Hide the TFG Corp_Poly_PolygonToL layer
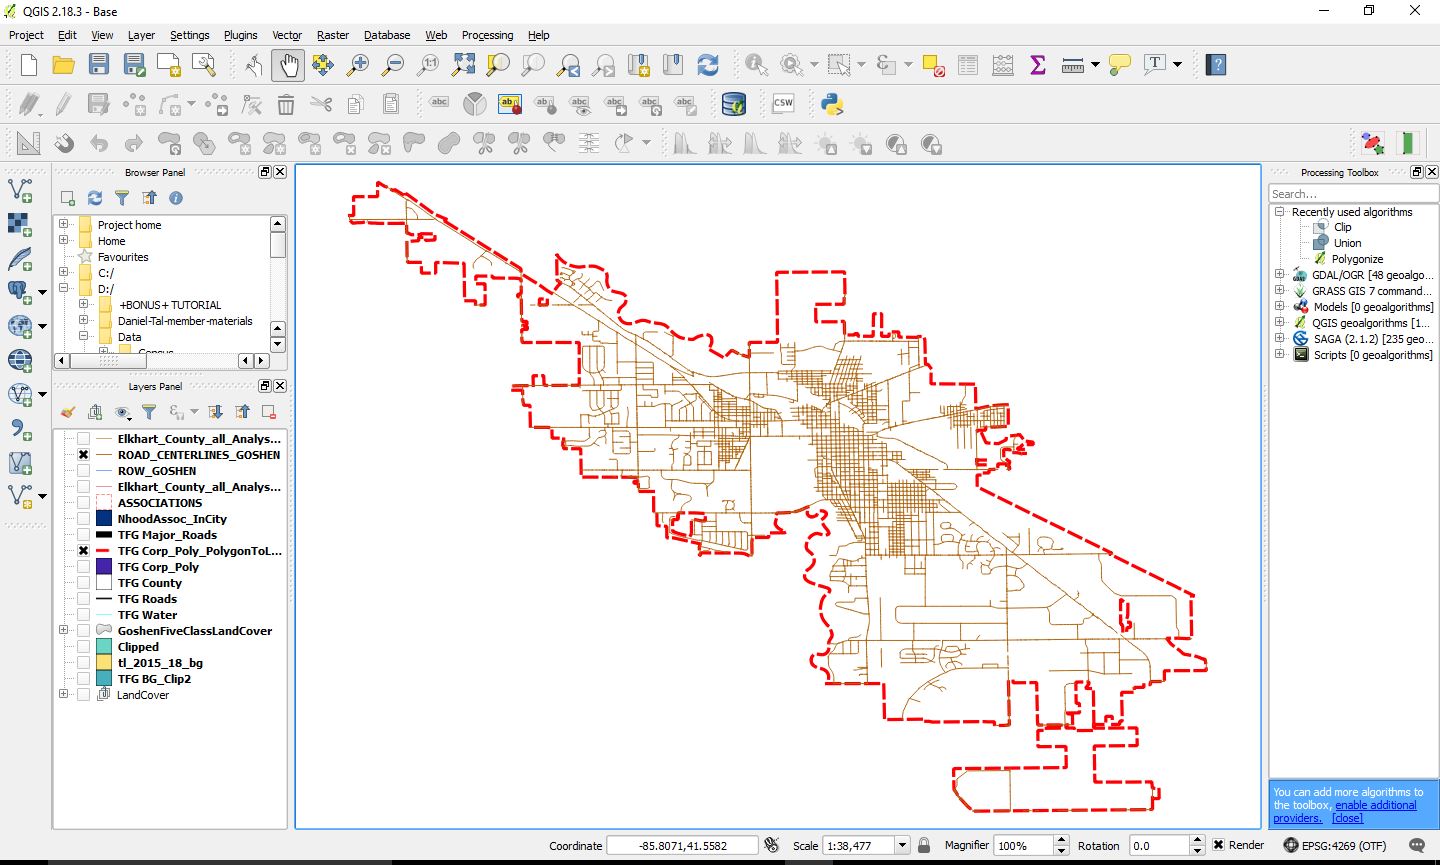The image size is (1440, 865). [84, 551]
